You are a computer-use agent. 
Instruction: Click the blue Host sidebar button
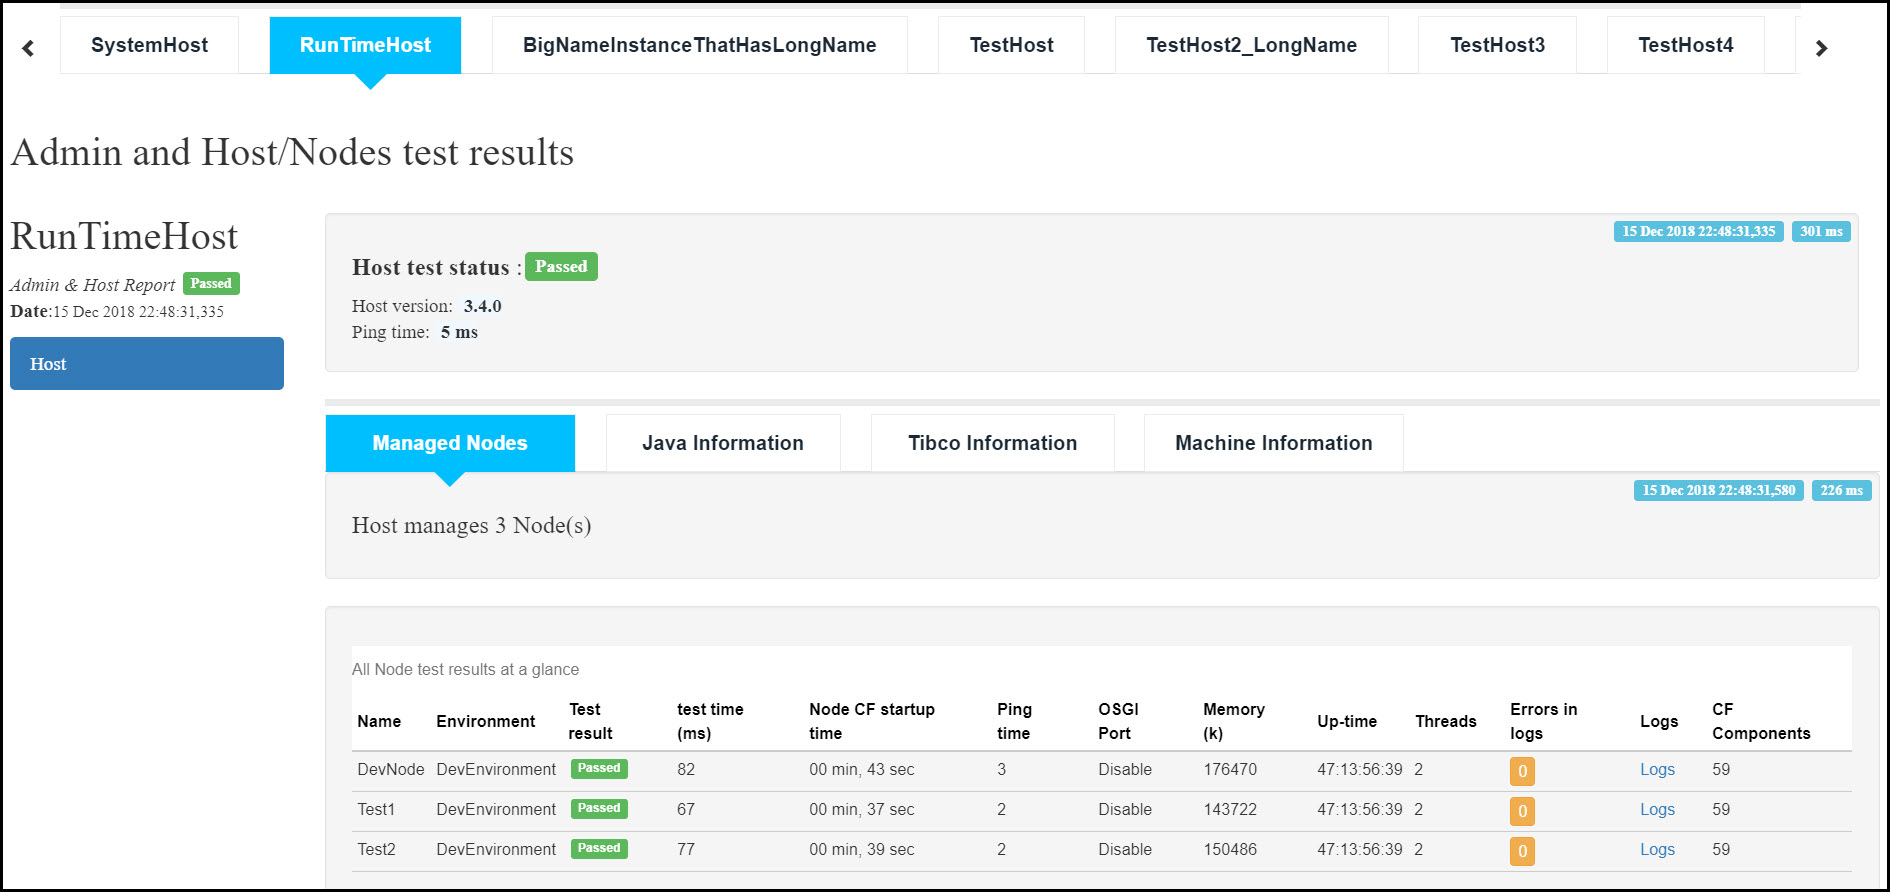point(147,364)
